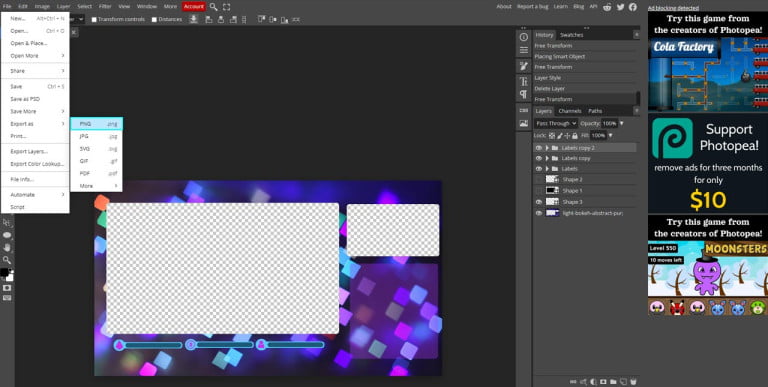Hide the Labels copy folder
Image resolution: width=768 pixels, height=387 pixels.
(539, 158)
